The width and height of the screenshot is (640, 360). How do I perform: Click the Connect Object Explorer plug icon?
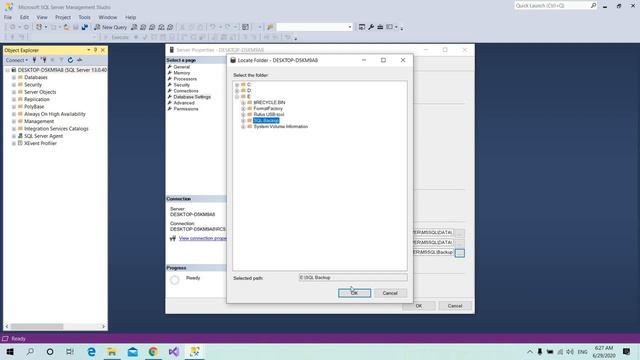click(34, 60)
